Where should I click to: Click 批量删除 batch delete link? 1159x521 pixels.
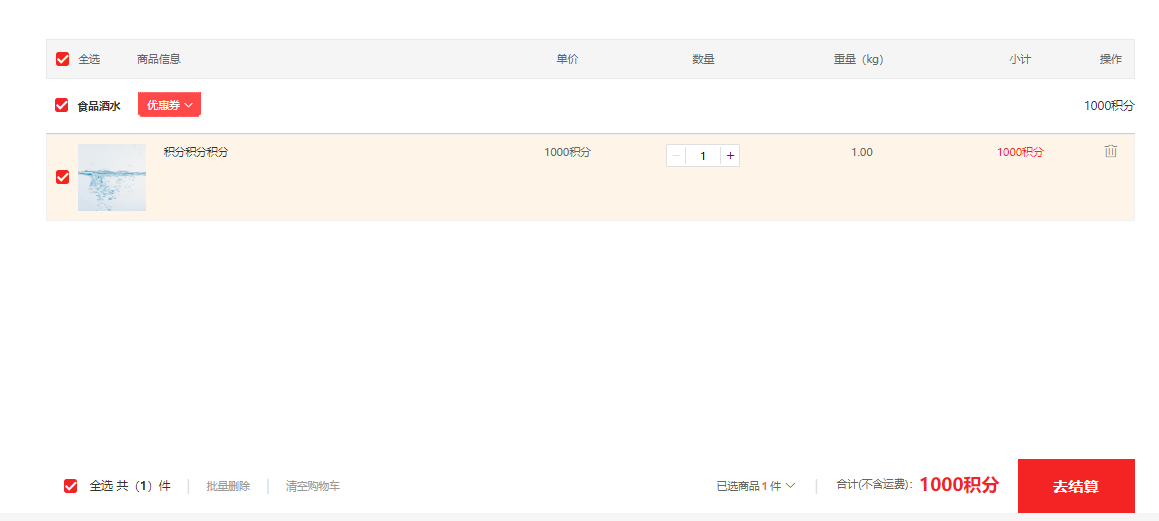(228, 486)
